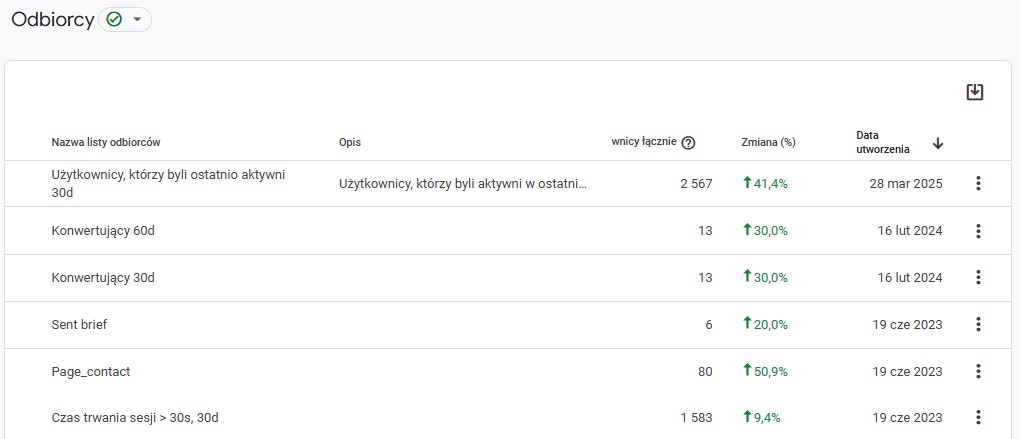This screenshot has width=1020, height=439.
Task: Click the truncated description 'Użytkownicy, którzy byli aktywni w ostatni…'
Action: coord(463,184)
